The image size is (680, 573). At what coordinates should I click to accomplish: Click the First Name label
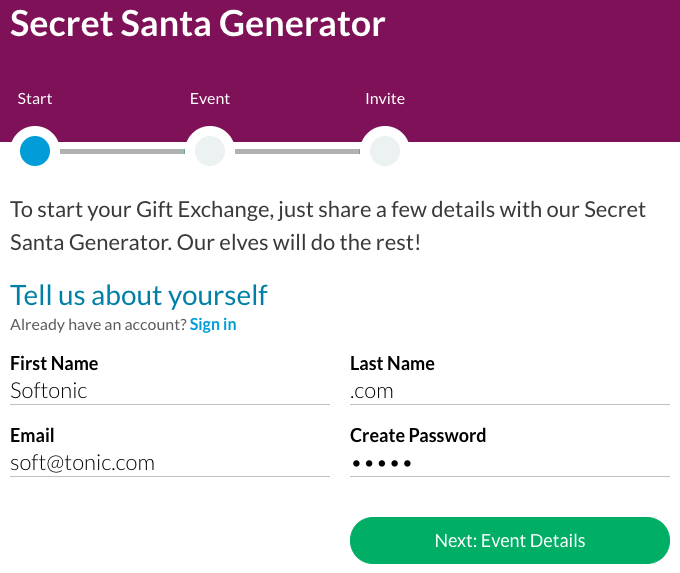[x=54, y=363]
